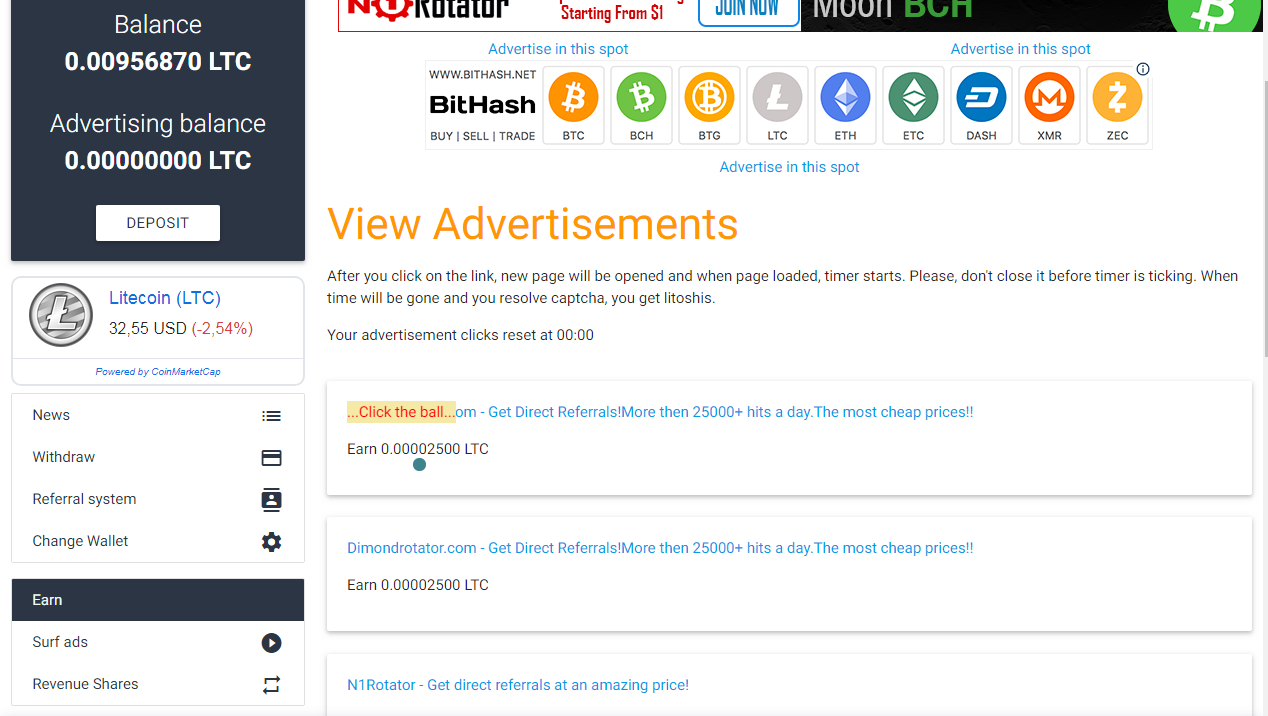Open the Dimondrotator.com advertisement link
The image size is (1268, 716).
[x=660, y=548]
